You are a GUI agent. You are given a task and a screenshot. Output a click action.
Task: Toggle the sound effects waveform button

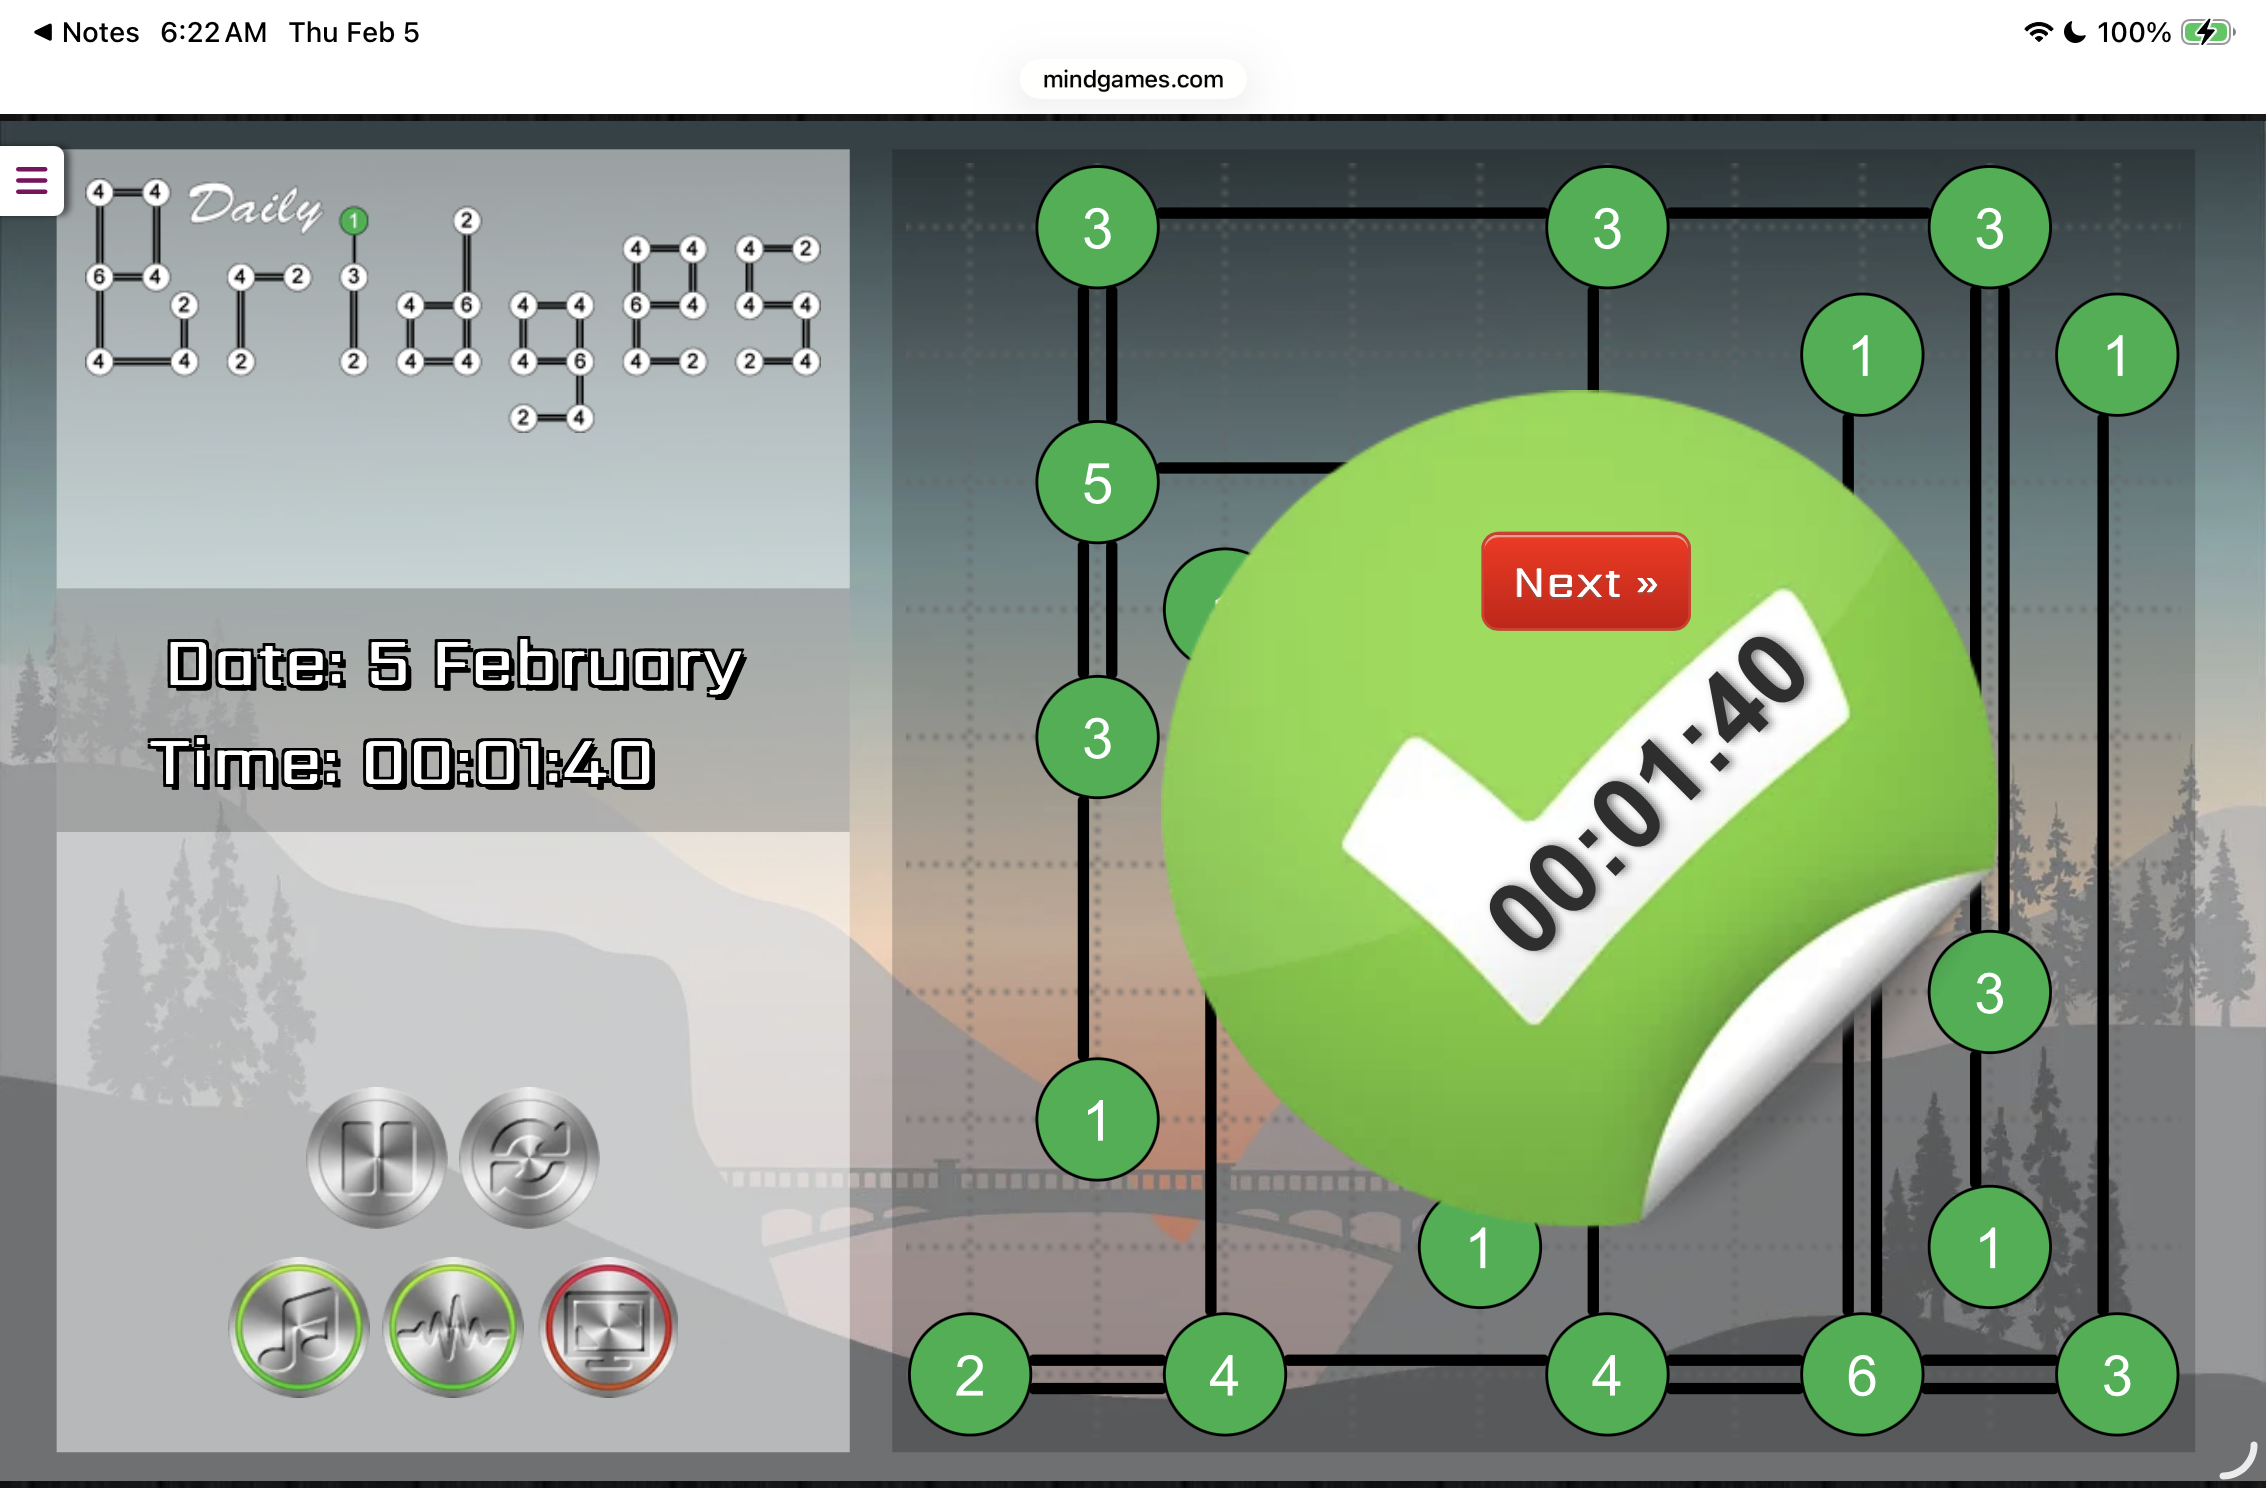tap(453, 1327)
